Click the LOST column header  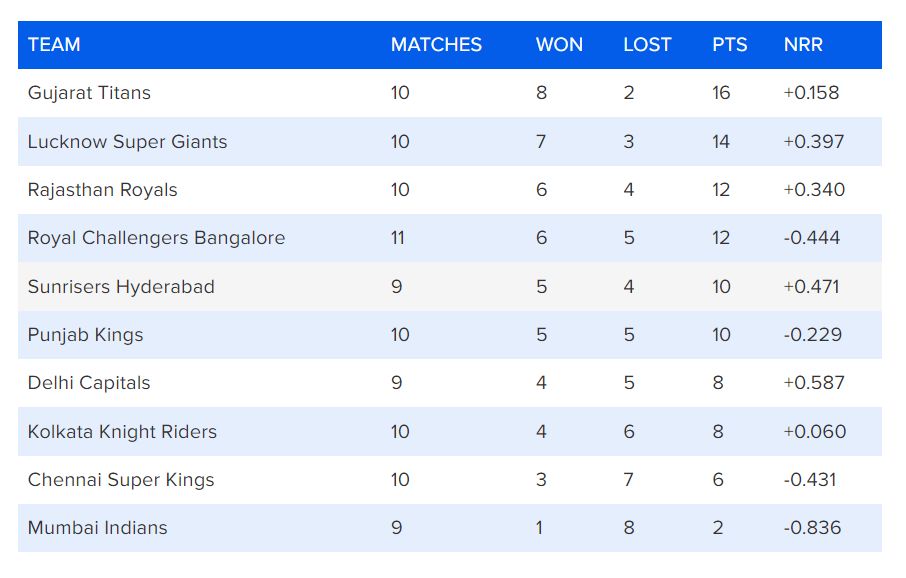pyautogui.click(x=647, y=45)
